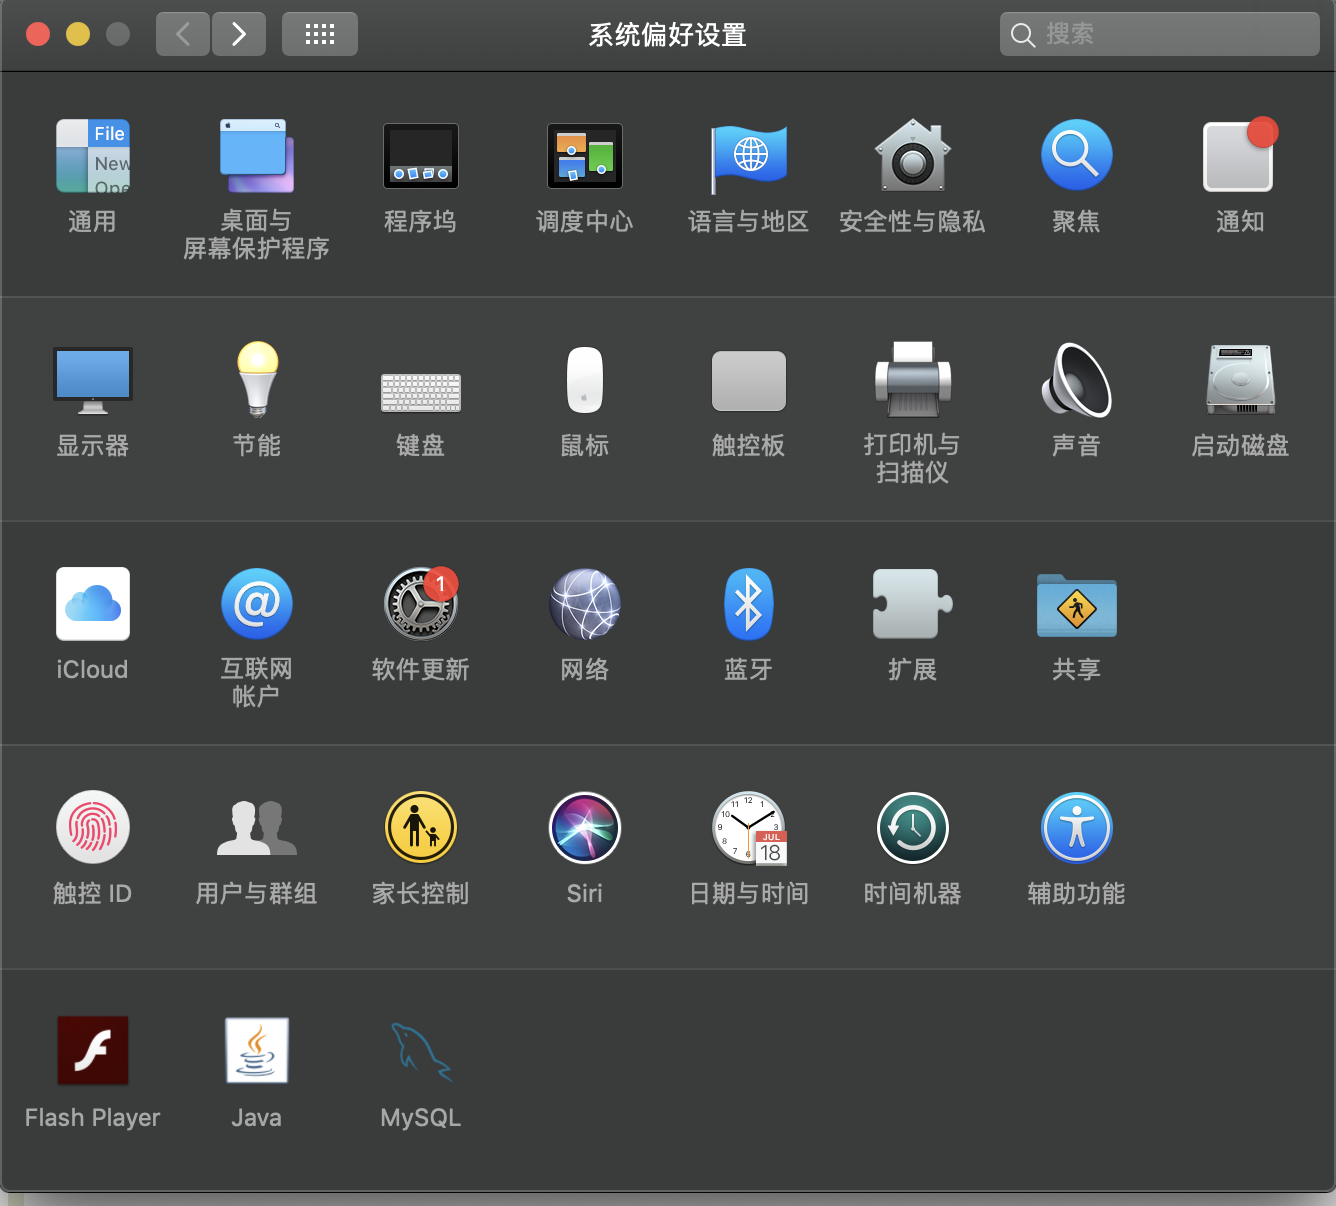Screen dimensions: 1336x1206
Task: Open Siri preferences
Action: 584,828
